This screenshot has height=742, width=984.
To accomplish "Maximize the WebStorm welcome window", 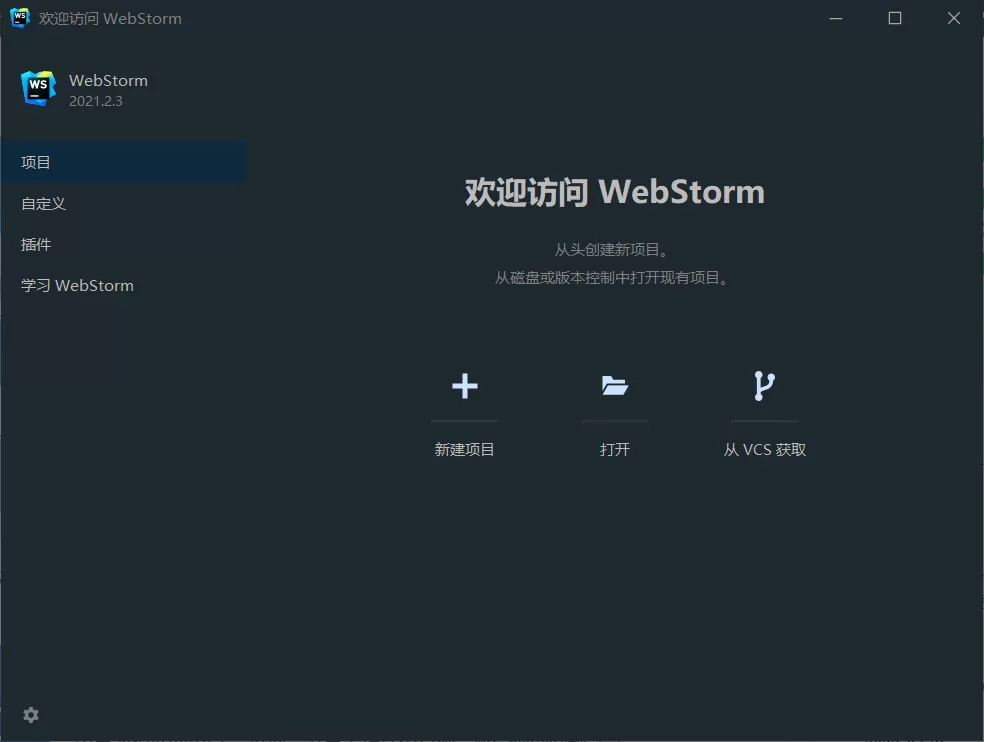I will [894, 17].
